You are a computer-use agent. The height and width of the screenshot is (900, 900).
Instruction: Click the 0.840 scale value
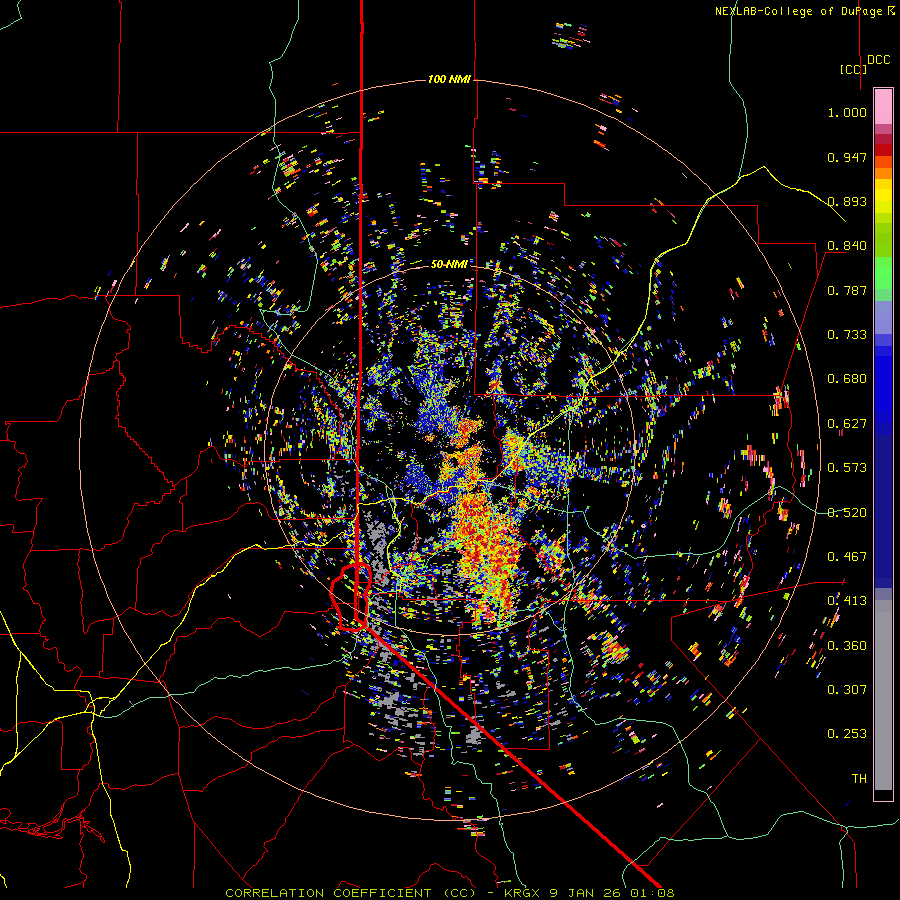tap(847, 246)
